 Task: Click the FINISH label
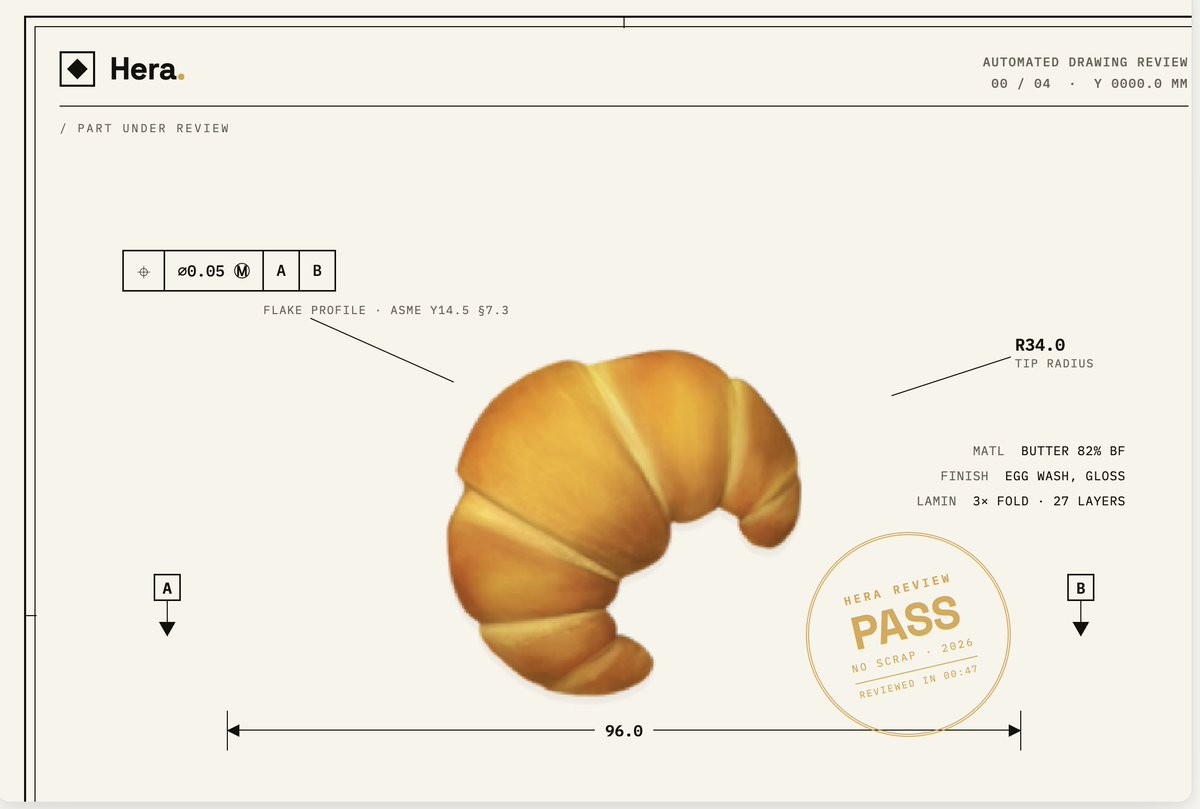pyautogui.click(x=964, y=477)
